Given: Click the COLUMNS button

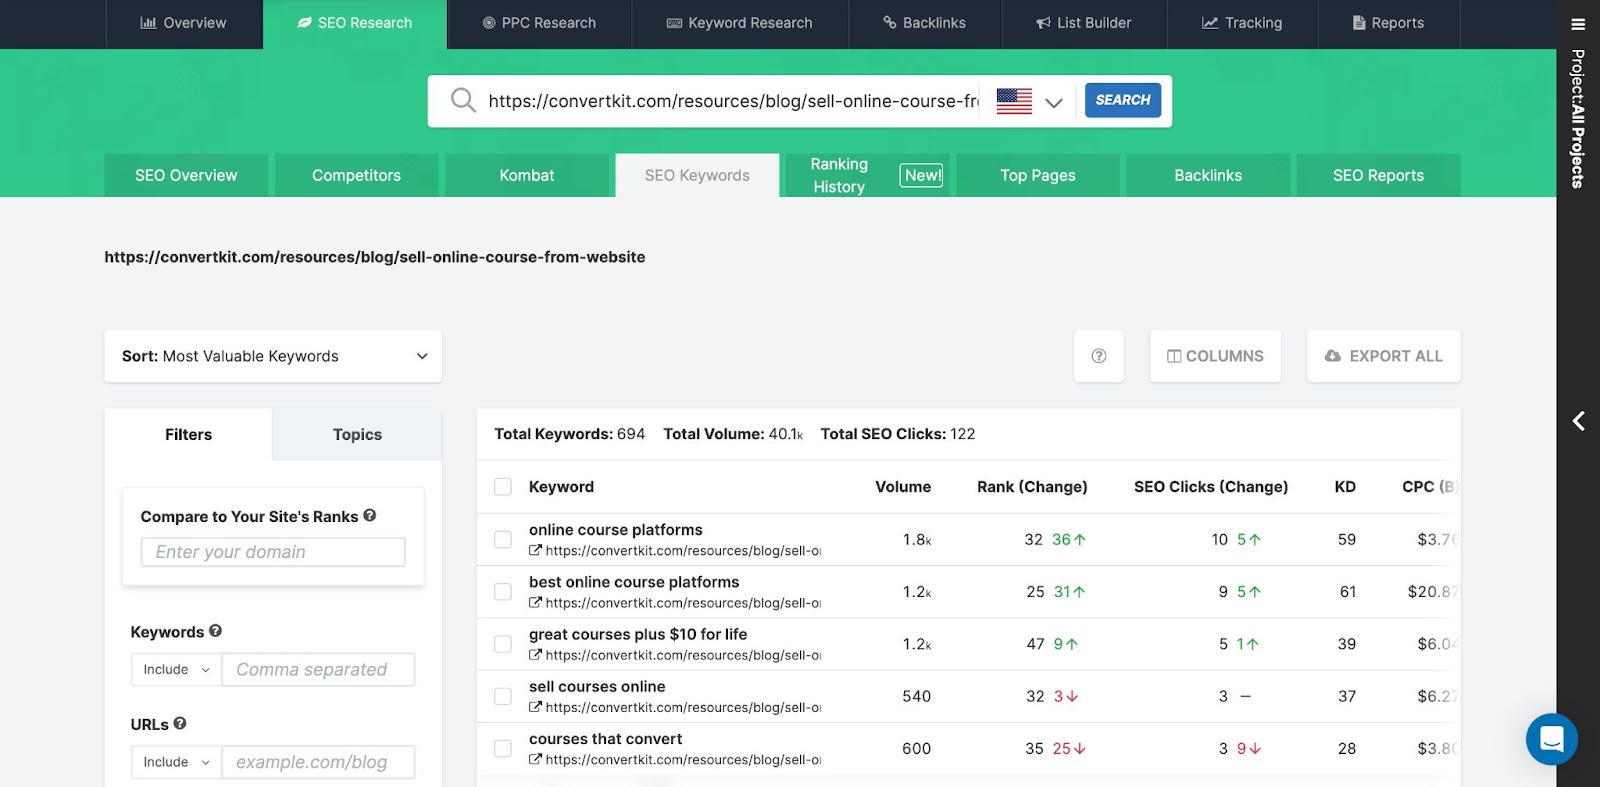Looking at the screenshot, I should (1215, 356).
